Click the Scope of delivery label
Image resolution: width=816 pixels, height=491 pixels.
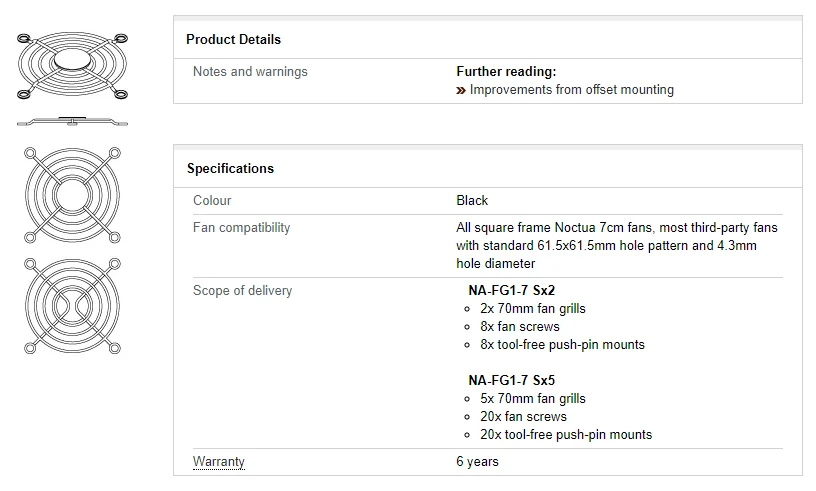[x=242, y=291]
